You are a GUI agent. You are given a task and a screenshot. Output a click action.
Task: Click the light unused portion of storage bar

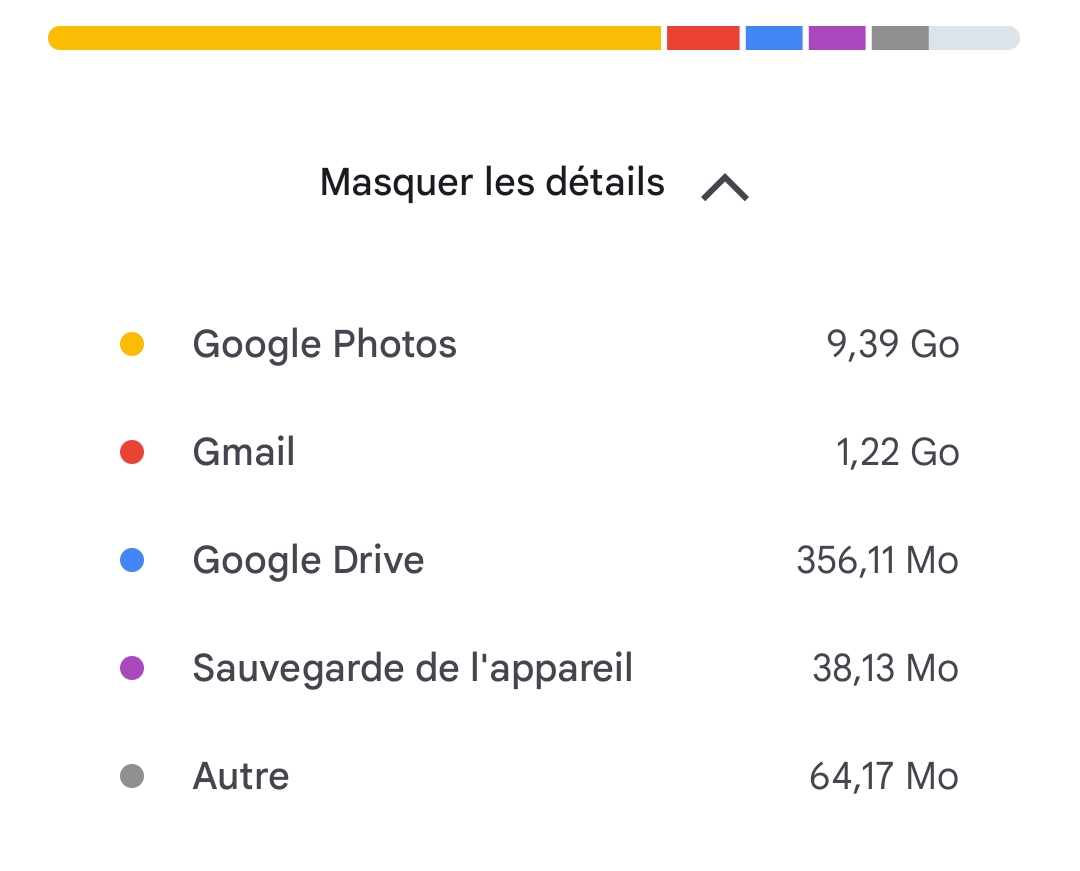[974, 38]
